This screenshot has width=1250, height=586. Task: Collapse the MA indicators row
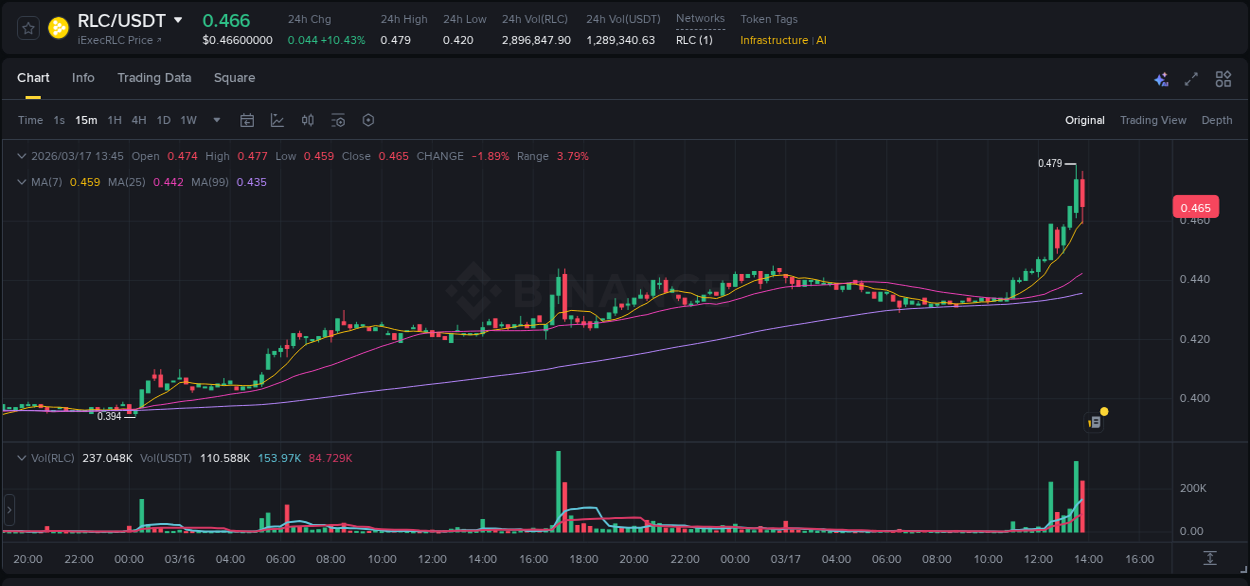pyautogui.click(x=21, y=182)
